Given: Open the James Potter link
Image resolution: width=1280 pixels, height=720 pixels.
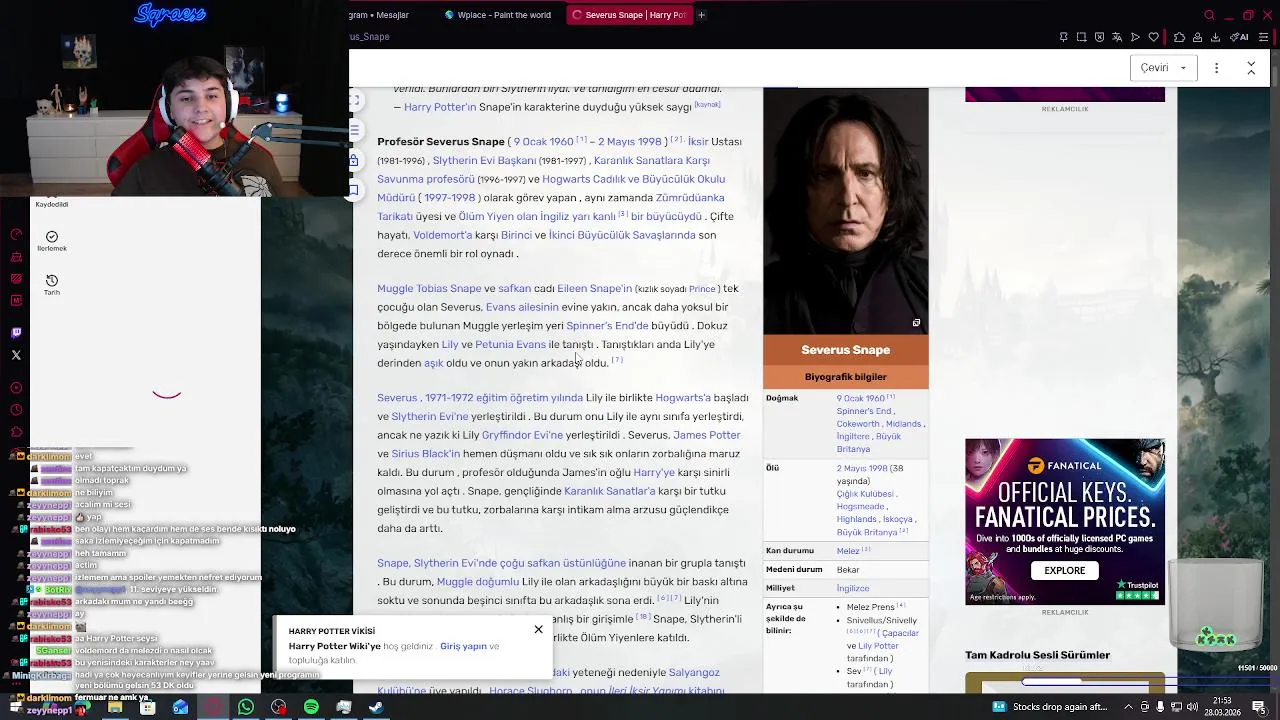Looking at the screenshot, I should (706, 435).
